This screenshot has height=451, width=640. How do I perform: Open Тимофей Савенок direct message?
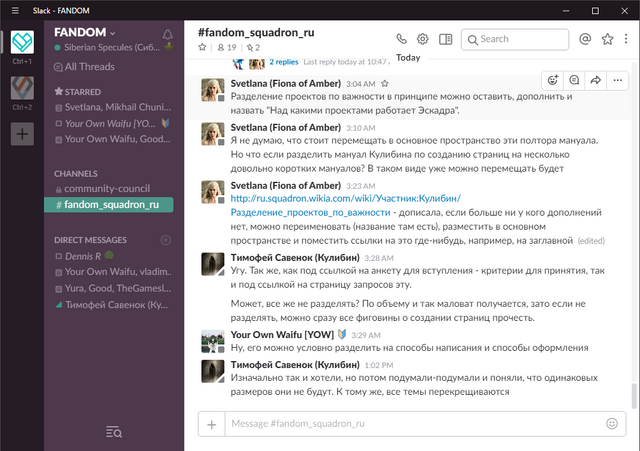click(x=112, y=305)
